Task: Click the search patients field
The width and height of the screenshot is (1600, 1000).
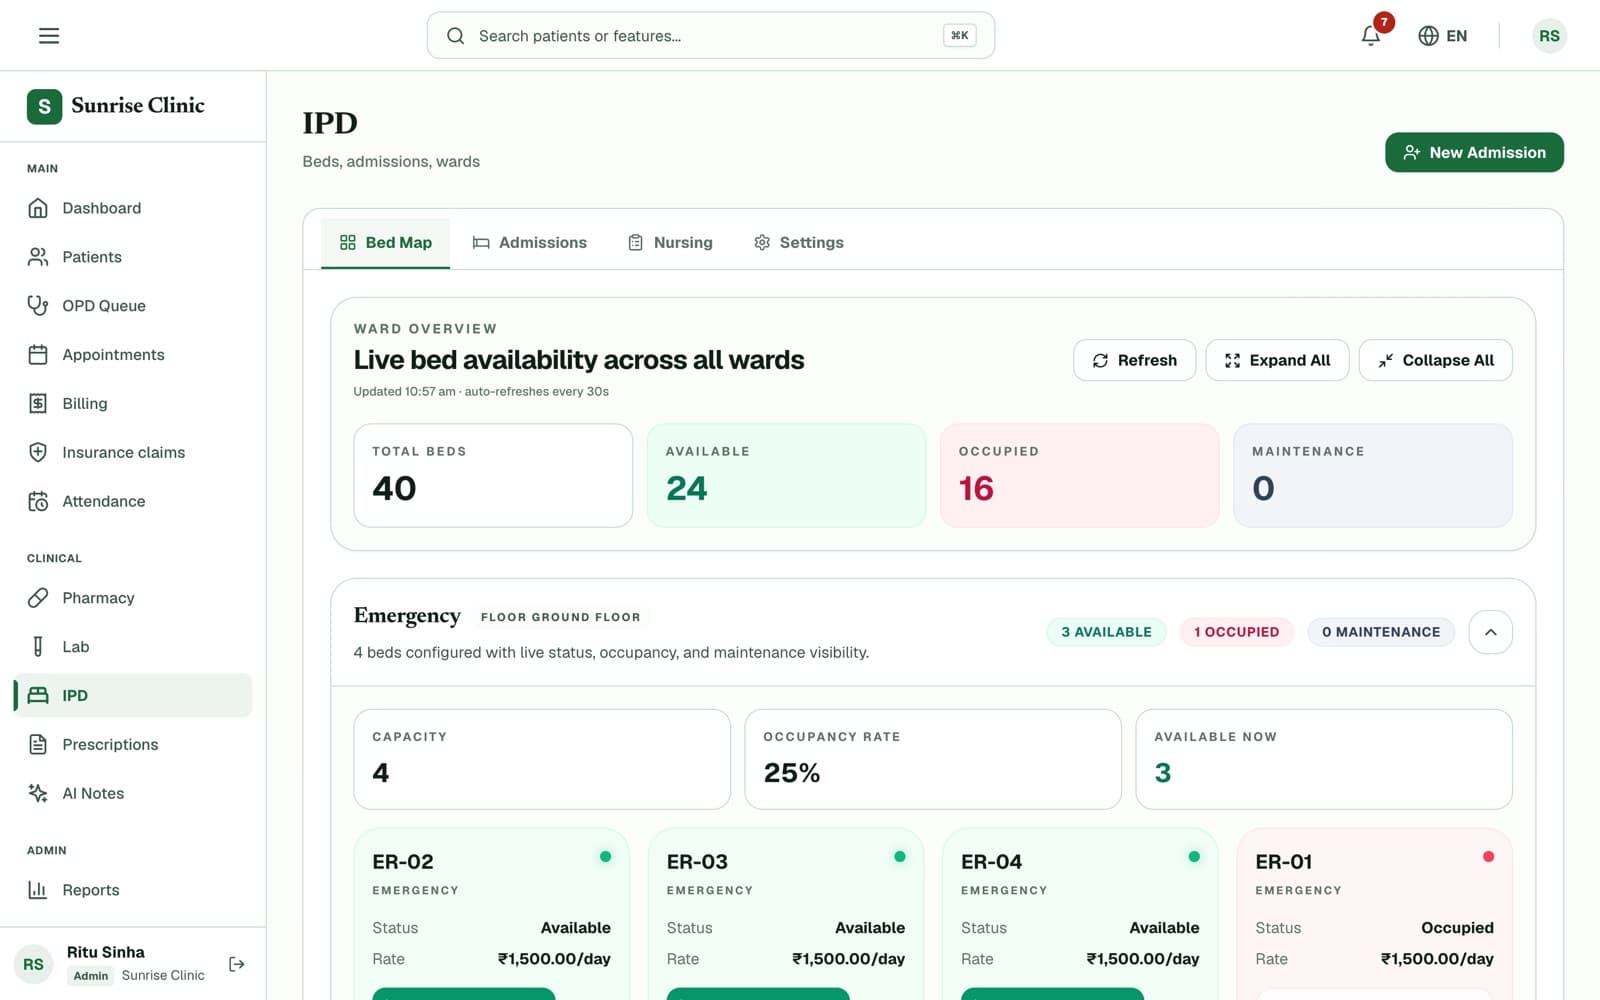Action: 711,36
